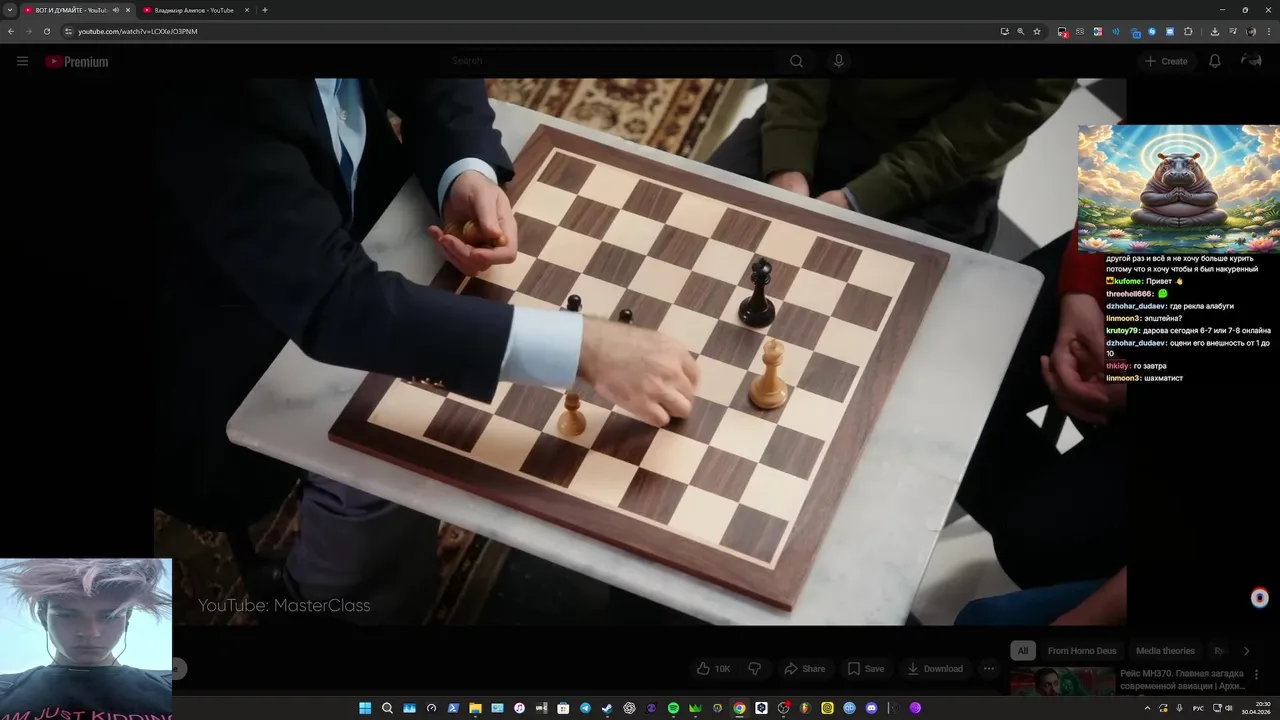Open Chrome downloads
This screenshot has height=720, width=1280.
click(x=1214, y=31)
